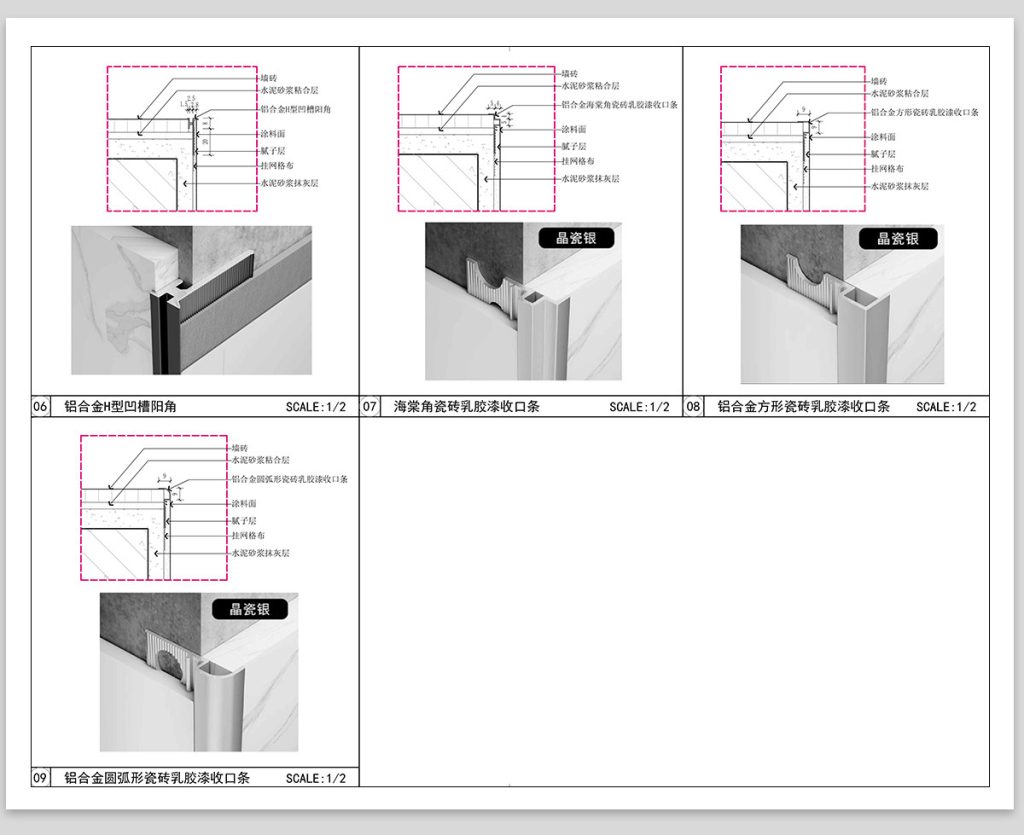Click the detail number box 06

41,407
